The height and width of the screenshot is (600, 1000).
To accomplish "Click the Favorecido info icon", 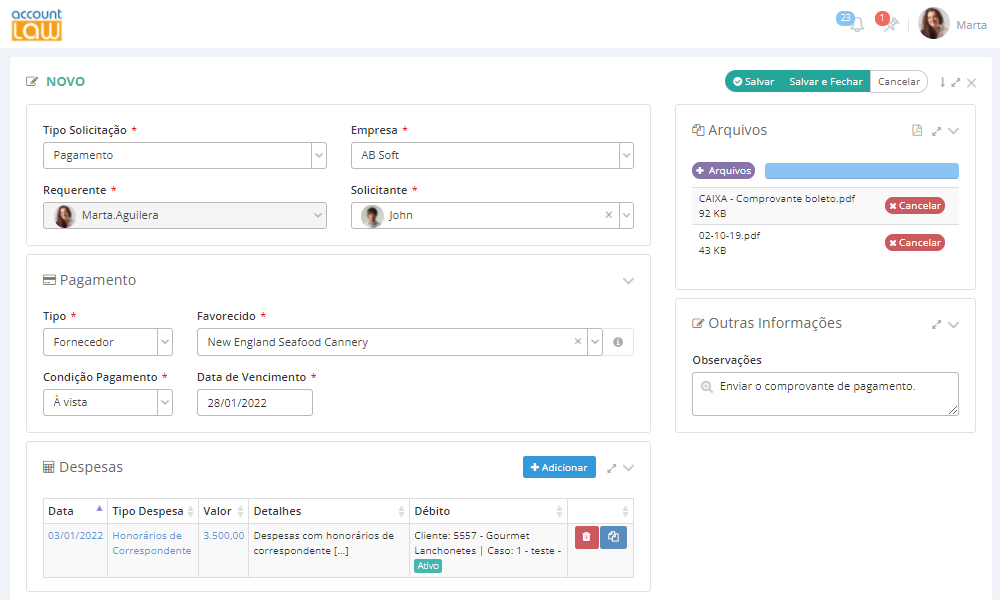I will click(618, 342).
